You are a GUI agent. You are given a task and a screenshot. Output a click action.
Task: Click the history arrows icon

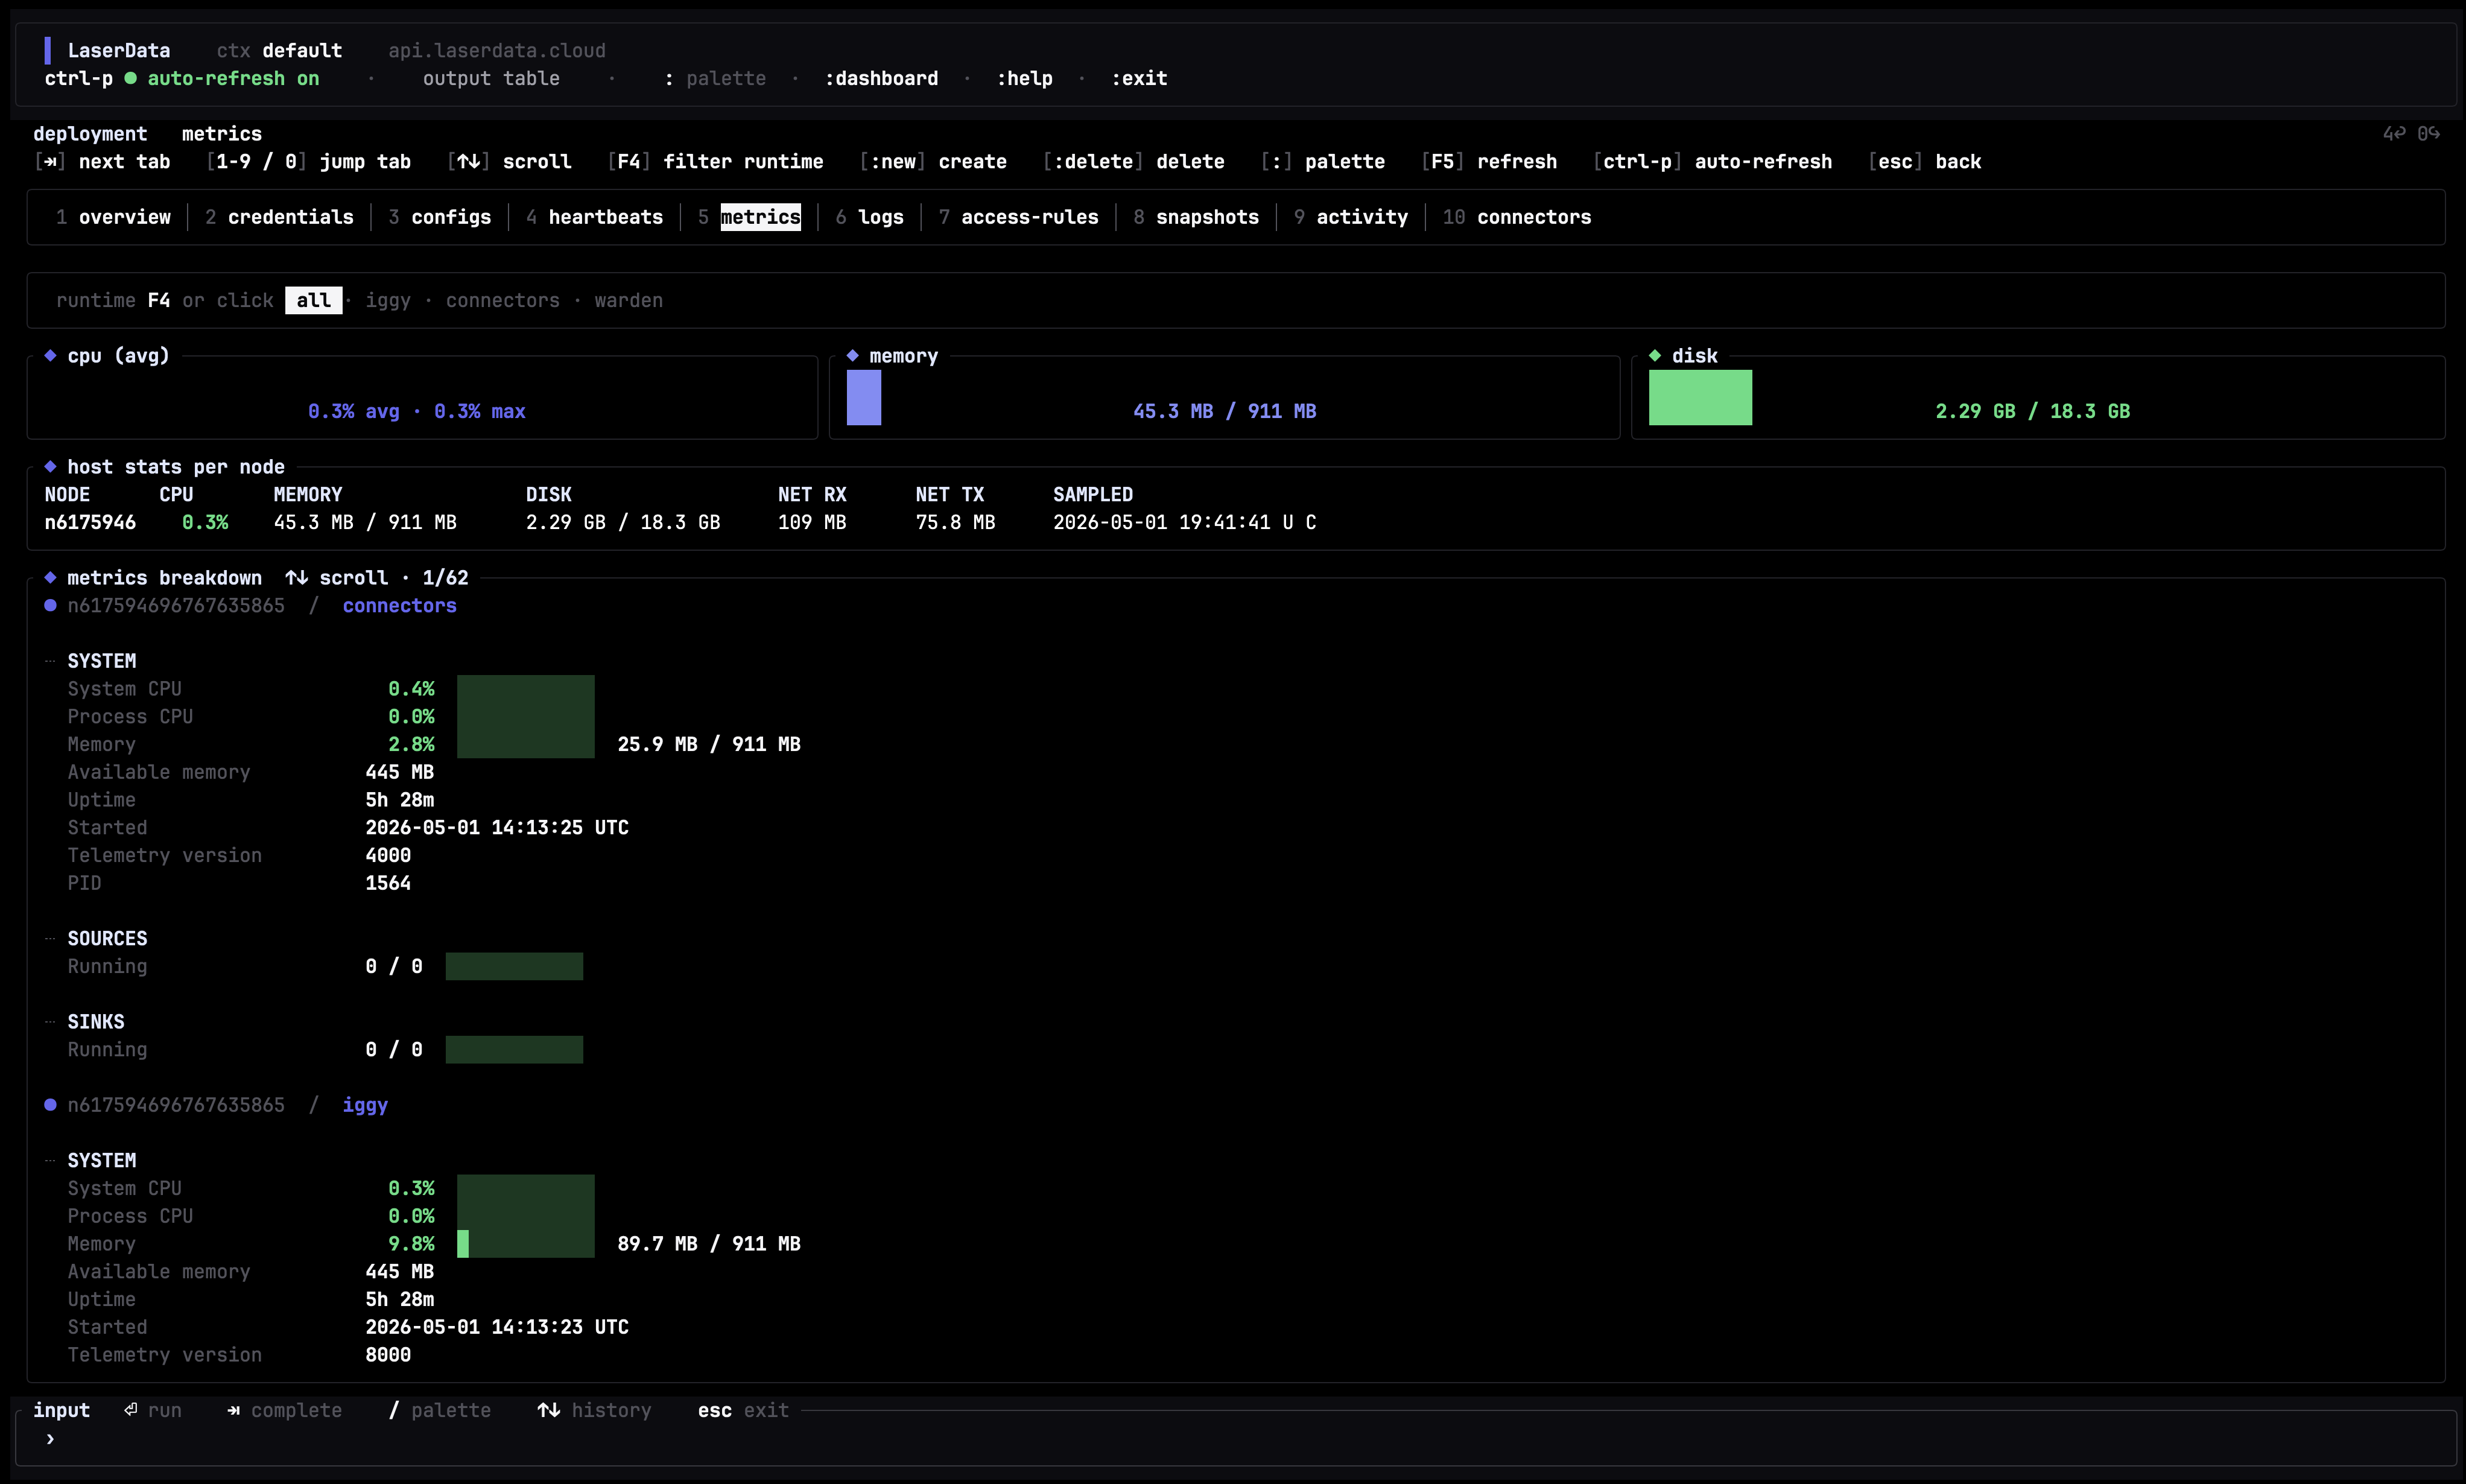(x=548, y=1409)
